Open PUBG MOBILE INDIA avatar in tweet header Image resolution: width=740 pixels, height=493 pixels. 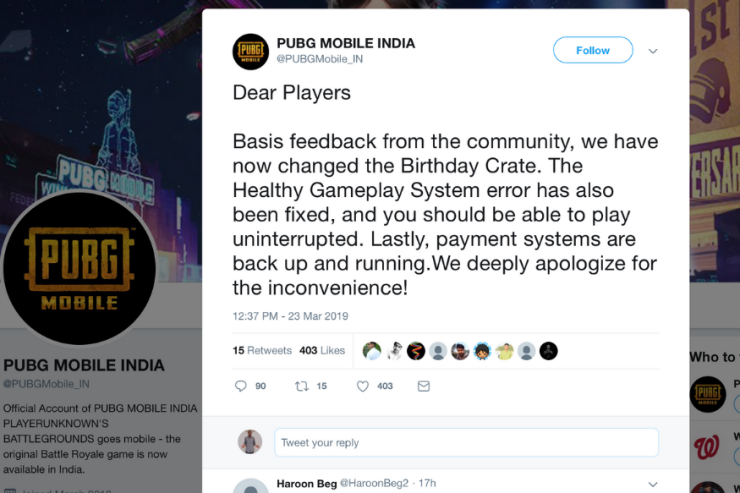coord(250,51)
